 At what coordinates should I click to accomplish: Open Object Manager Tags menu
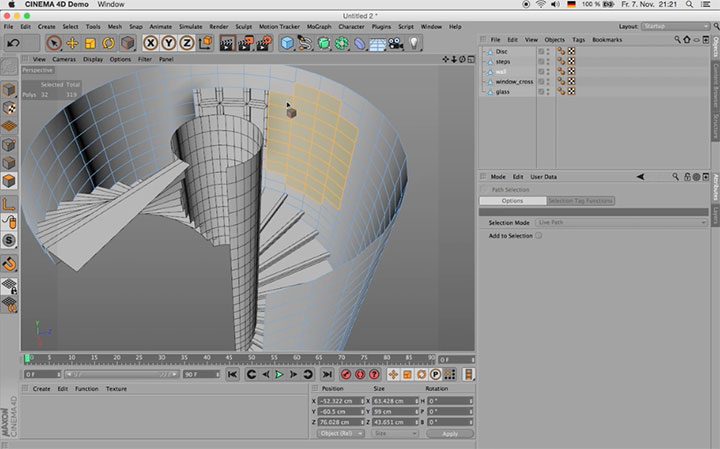(x=579, y=40)
